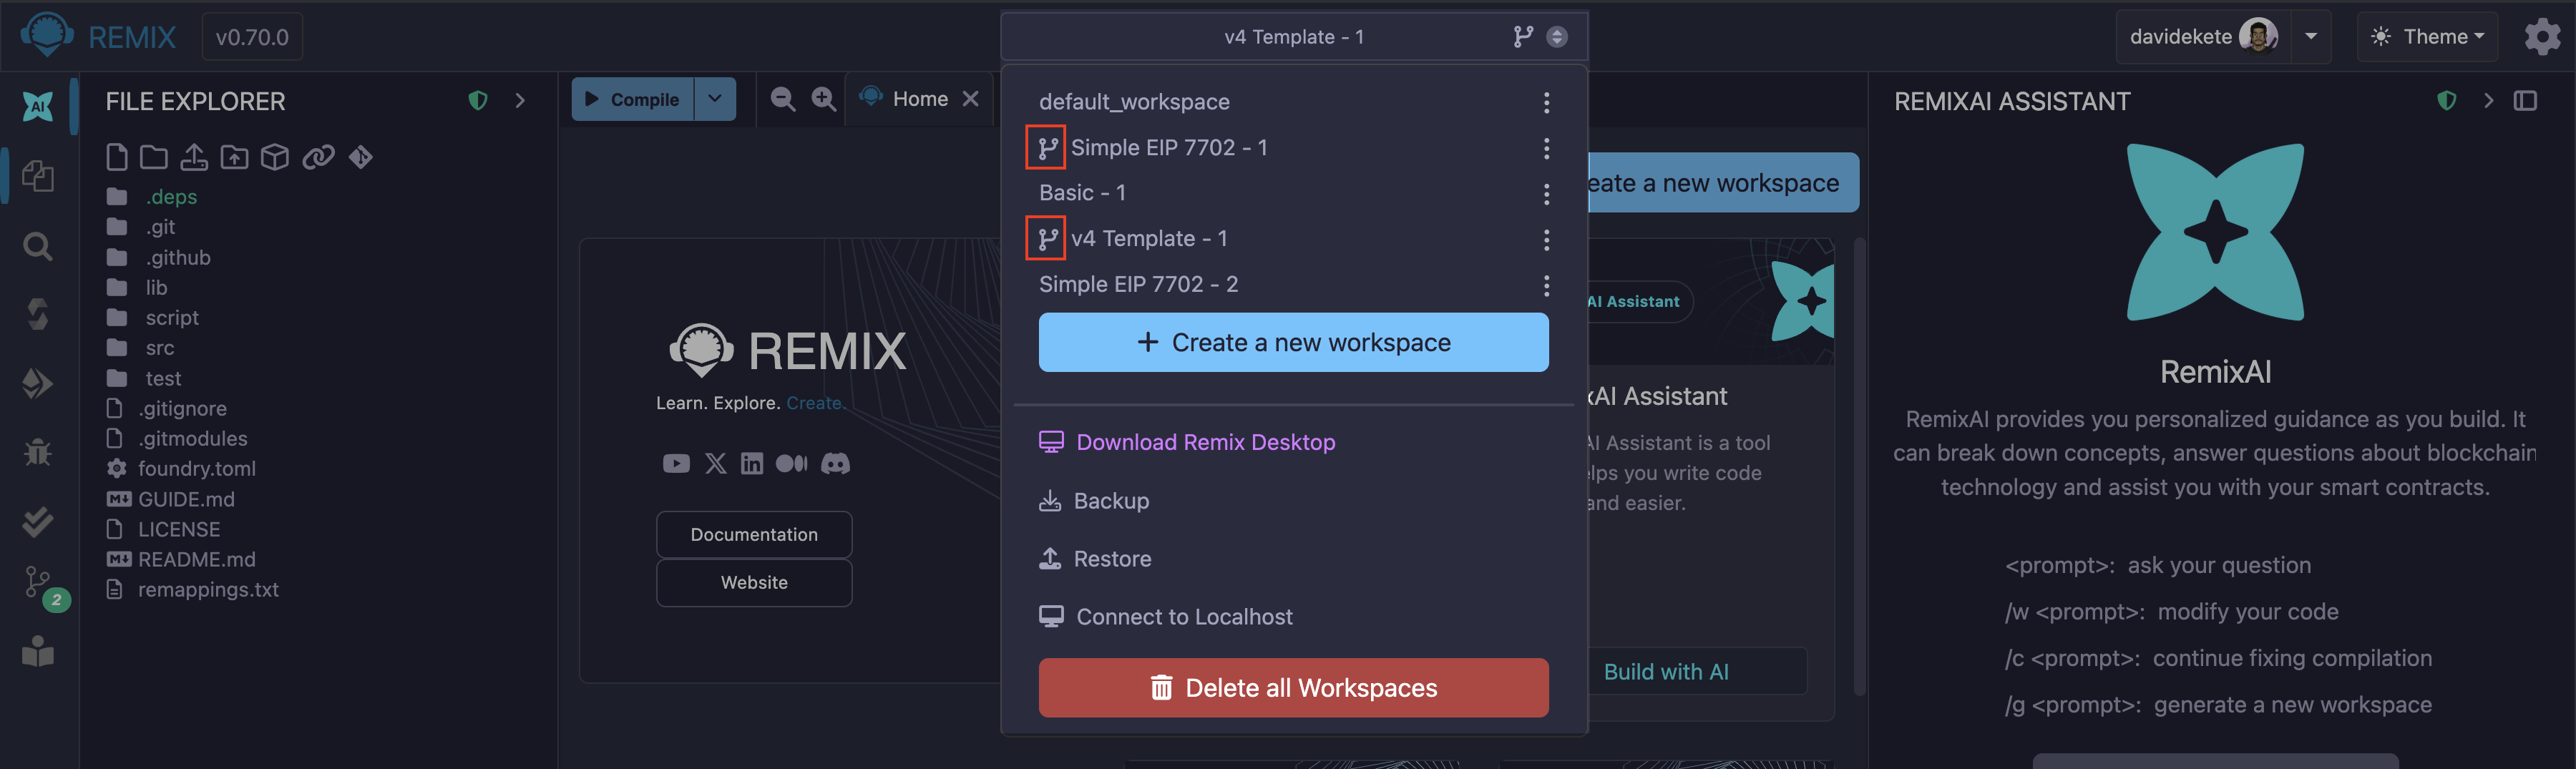Create a new file in File Explorer

pos(116,157)
